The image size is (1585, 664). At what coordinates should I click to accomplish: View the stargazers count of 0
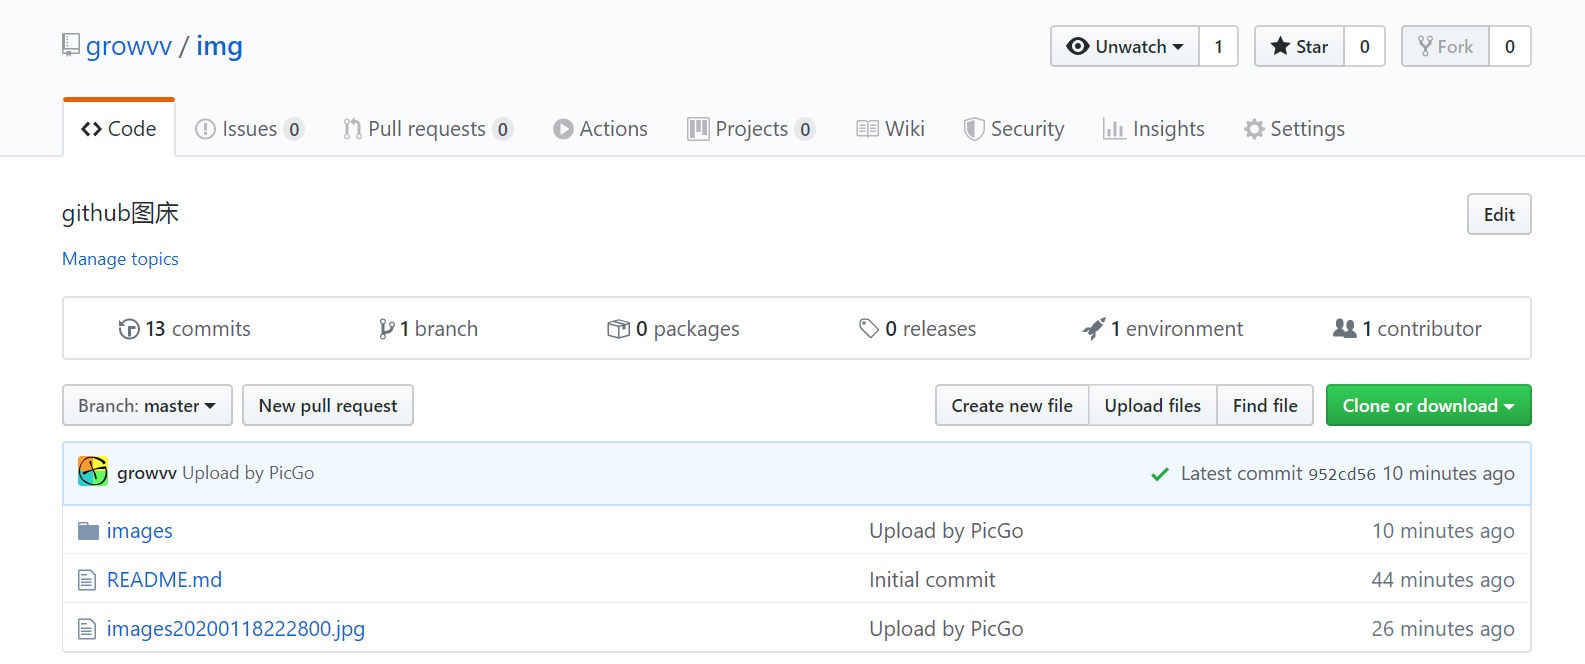click(1364, 46)
